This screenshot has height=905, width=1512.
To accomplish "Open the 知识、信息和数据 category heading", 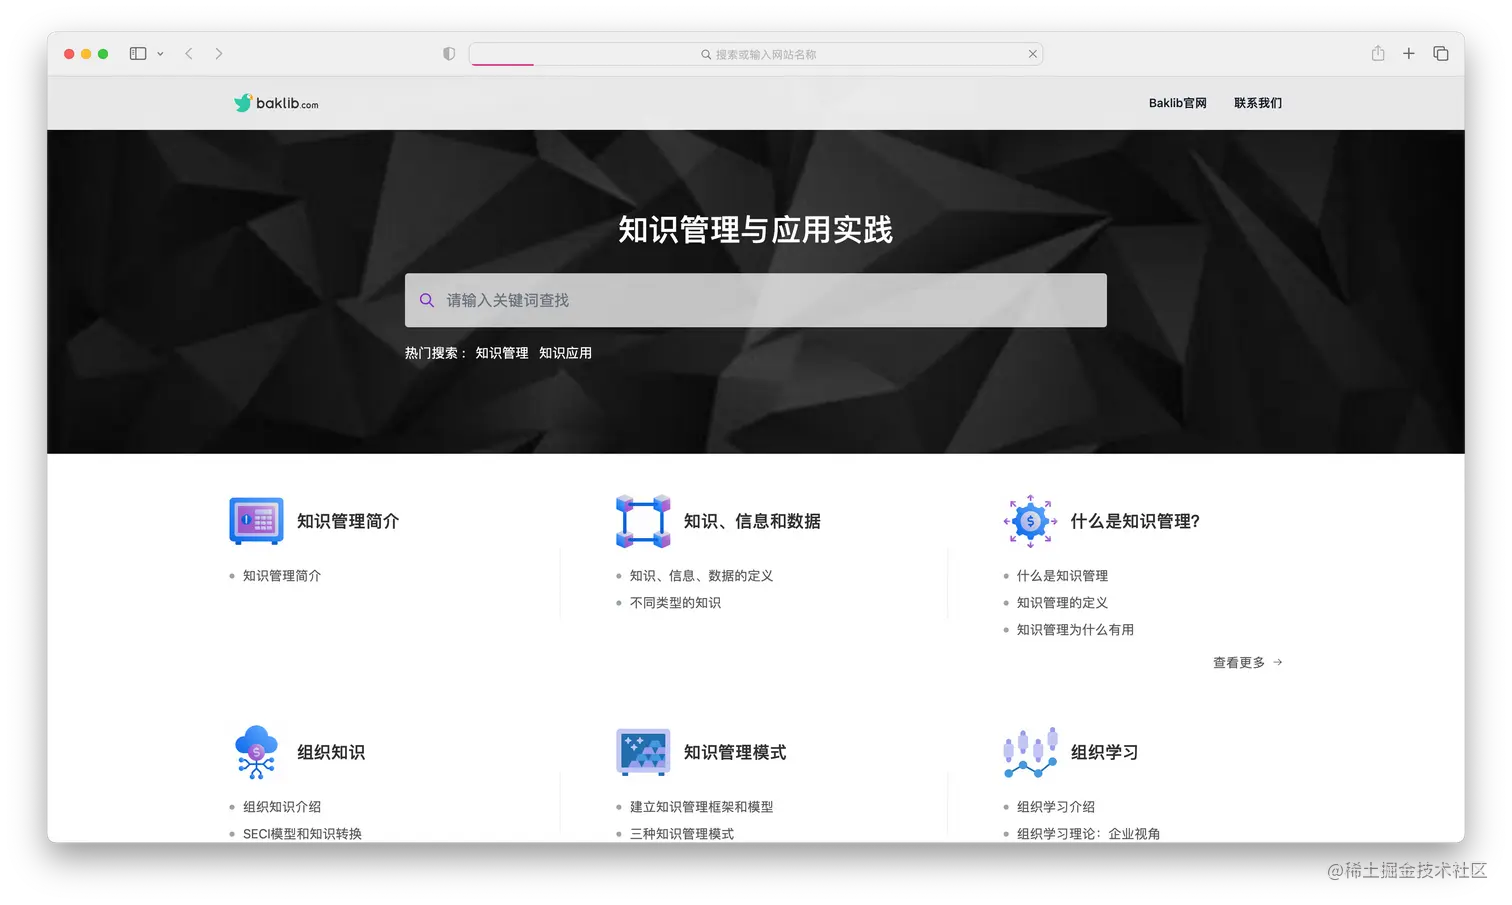I will pos(752,521).
